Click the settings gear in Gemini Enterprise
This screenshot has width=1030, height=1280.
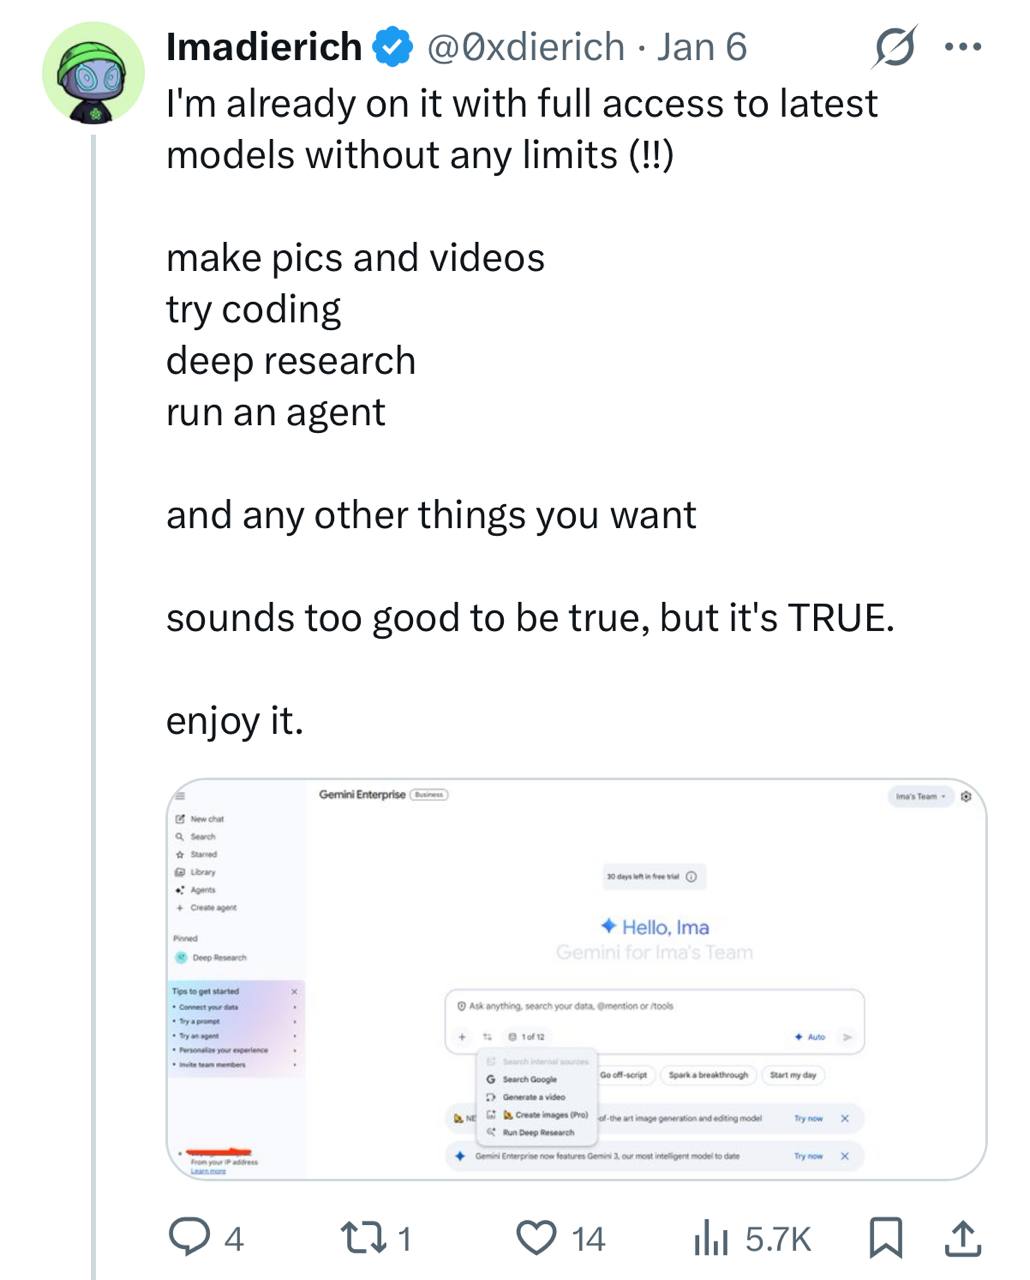[966, 797]
